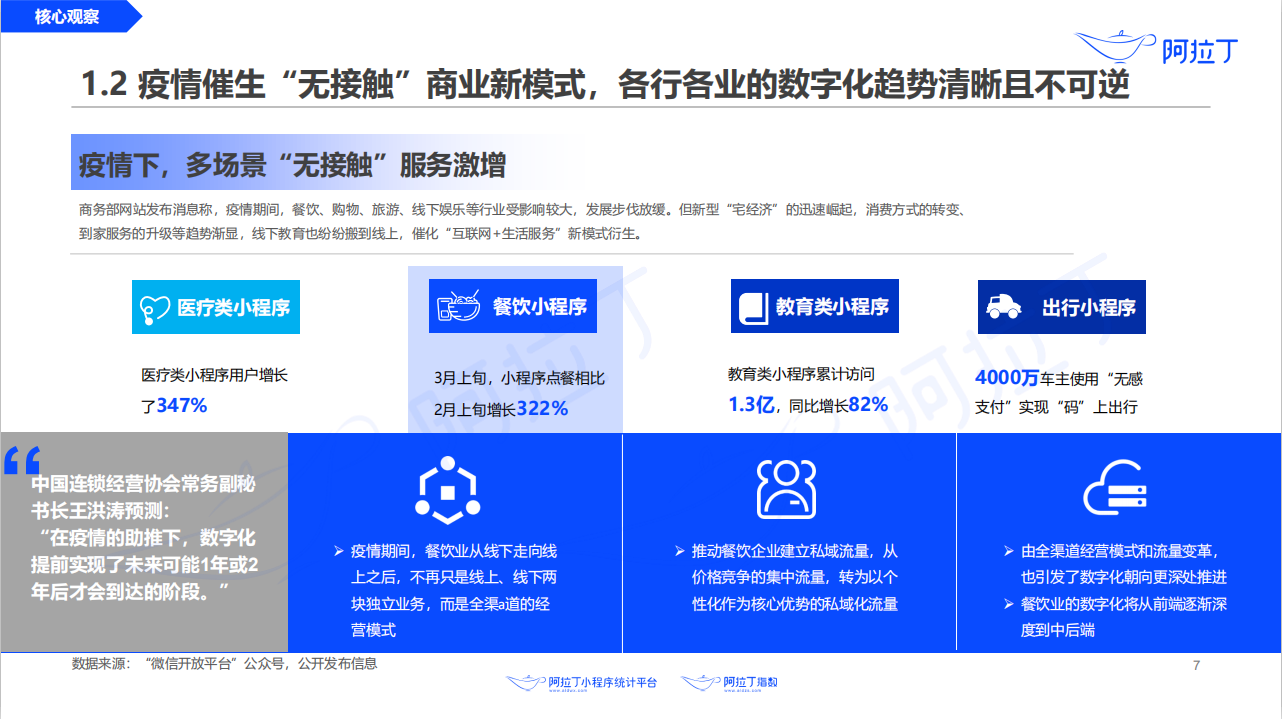Click the car travel icon
Screen dimensions: 1282x719
1004,306
